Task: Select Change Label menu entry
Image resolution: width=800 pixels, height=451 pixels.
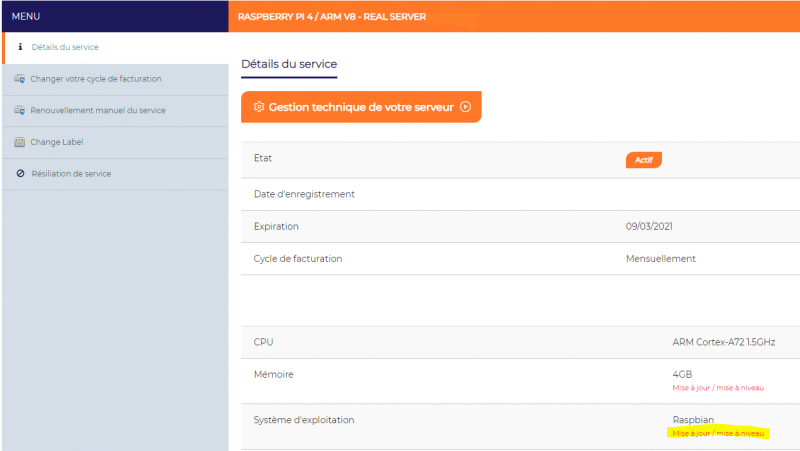Action: (x=115, y=142)
